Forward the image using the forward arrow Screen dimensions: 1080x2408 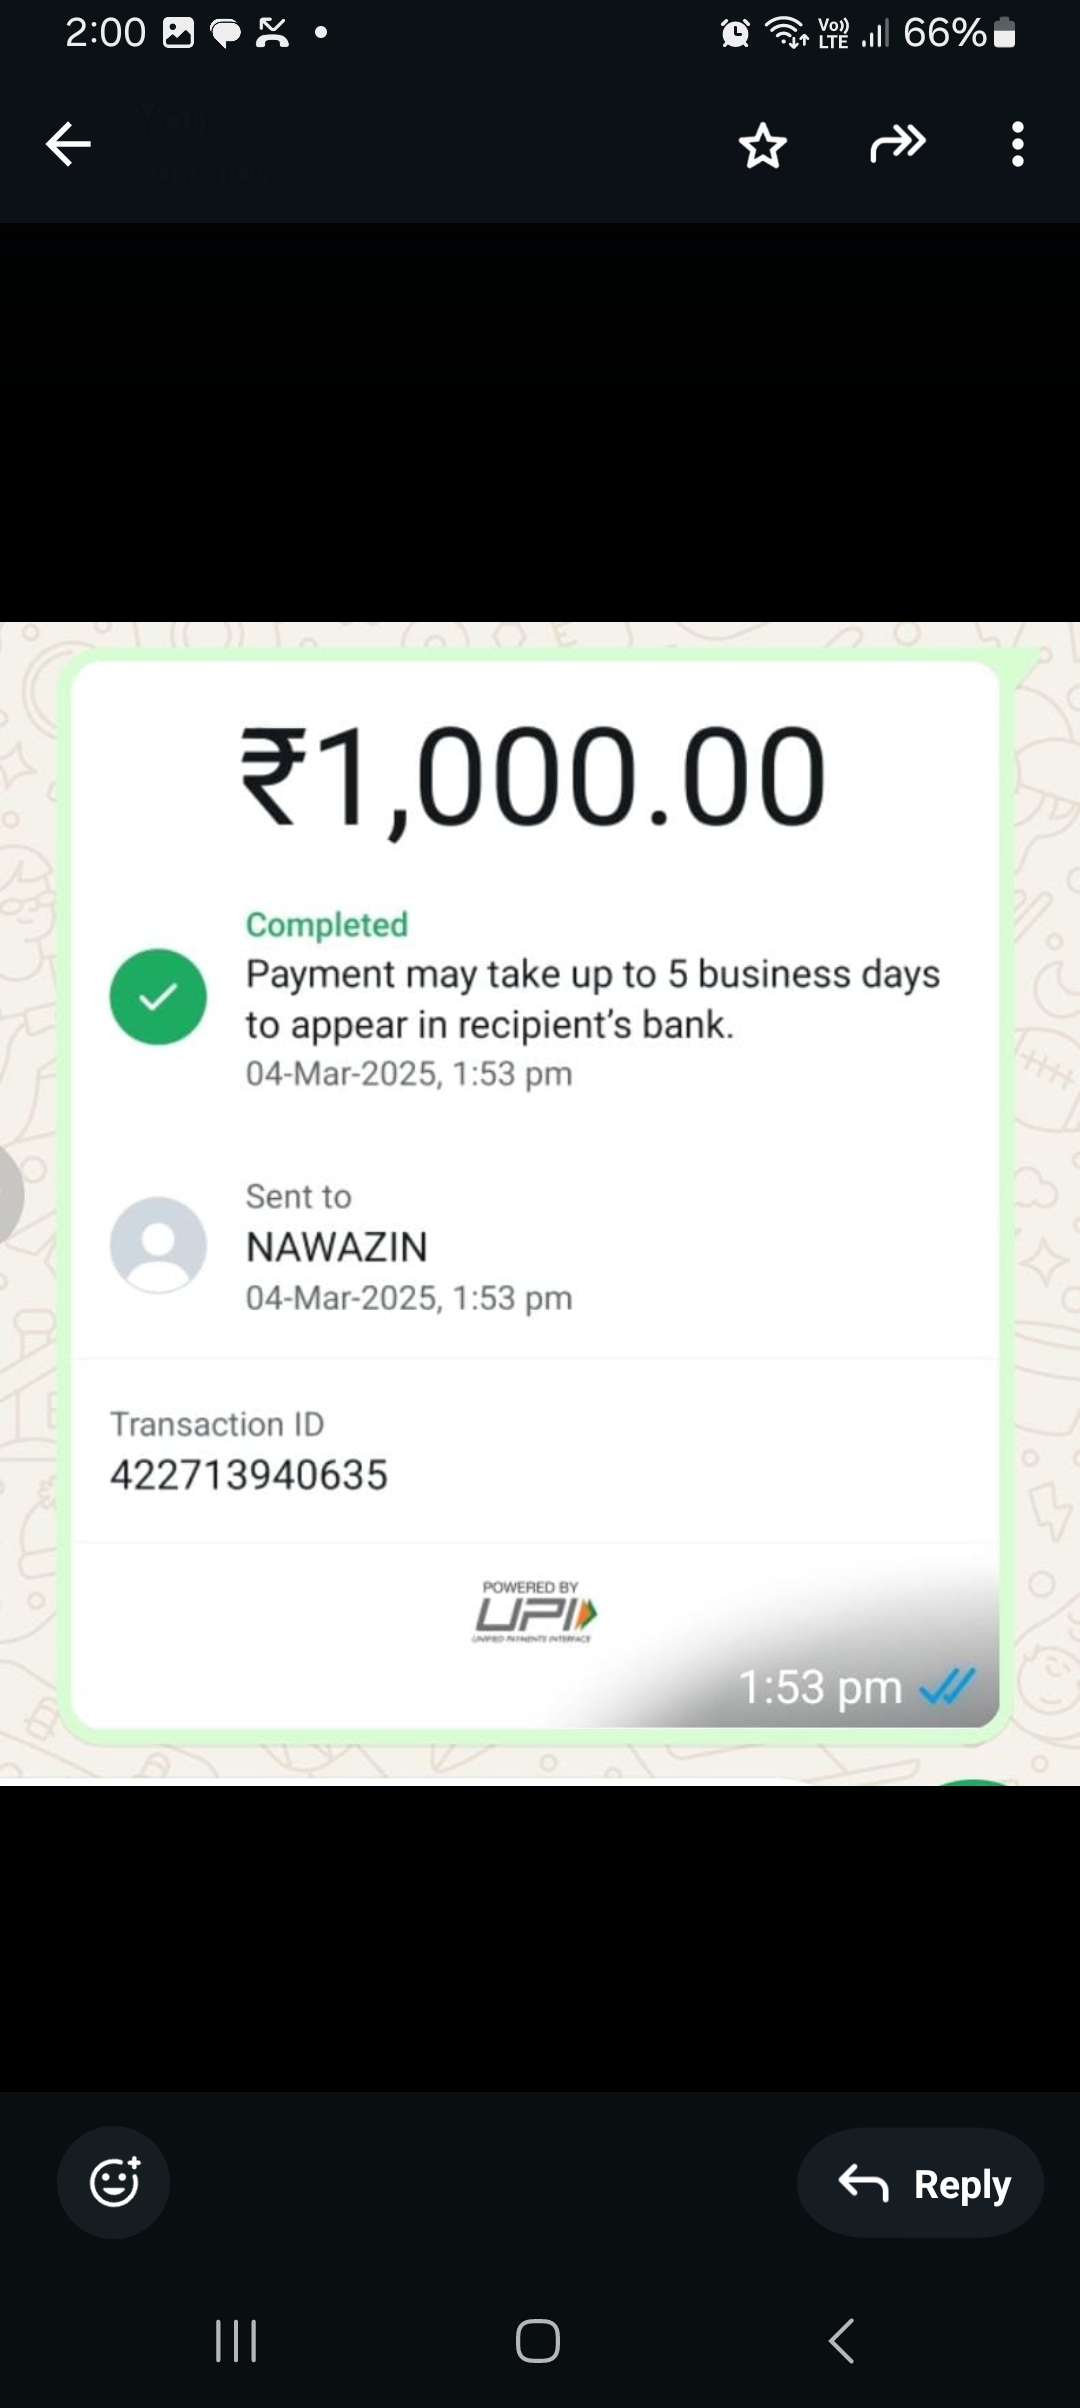click(x=897, y=144)
